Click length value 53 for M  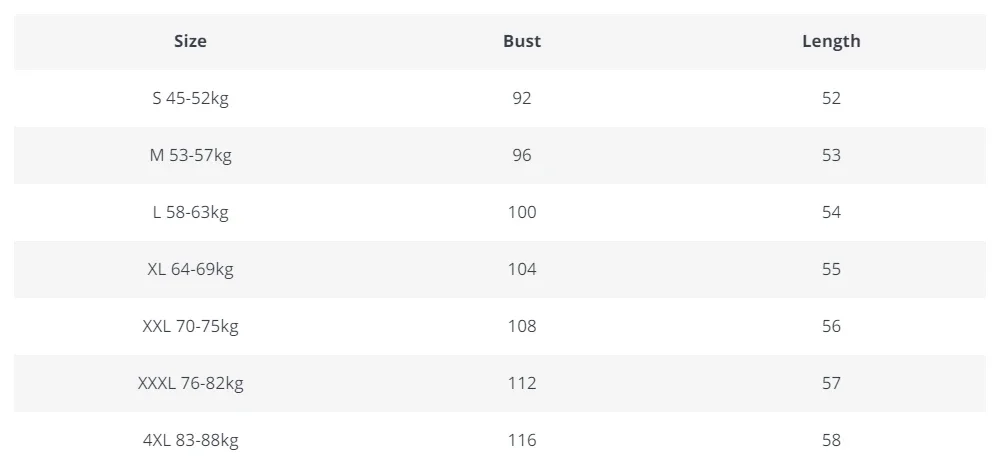[831, 155]
